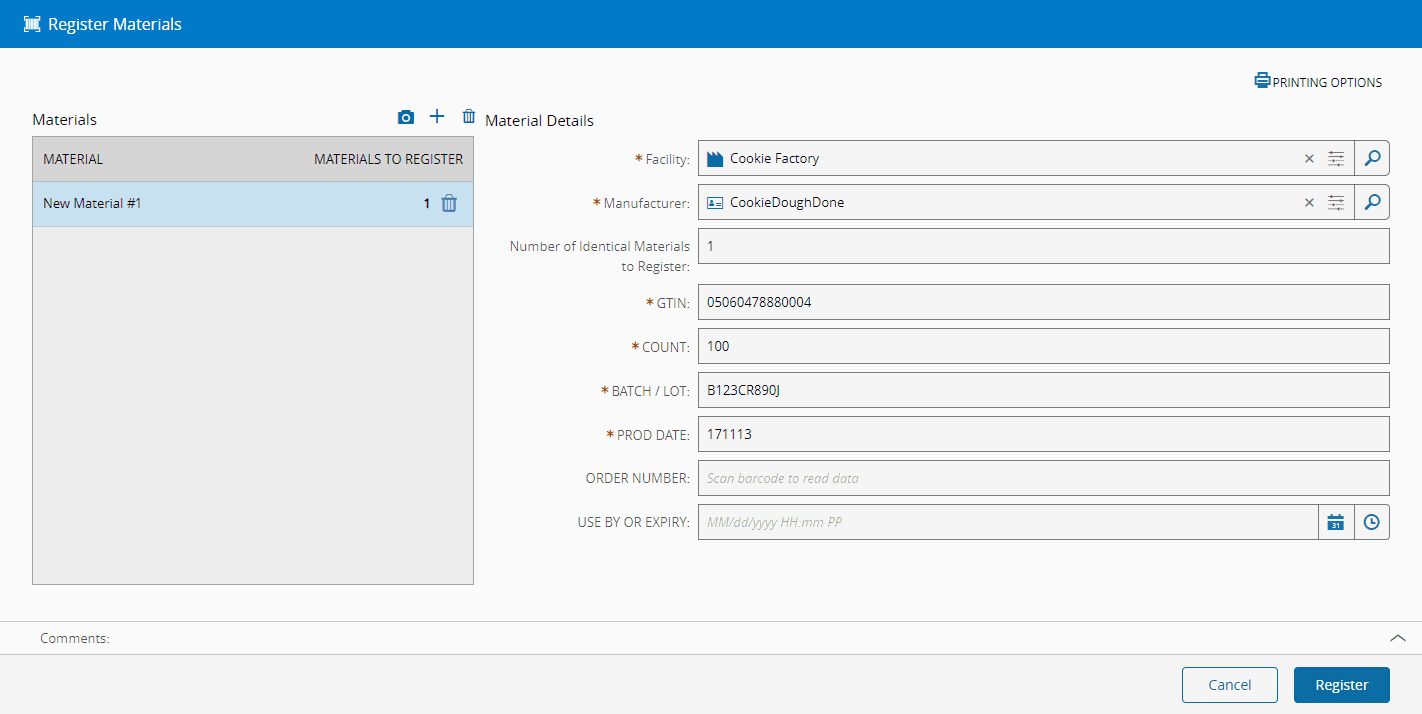Screen dimensions: 1422x714
Task: Expand the Comments section chevron
Action: [x=1398, y=638]
